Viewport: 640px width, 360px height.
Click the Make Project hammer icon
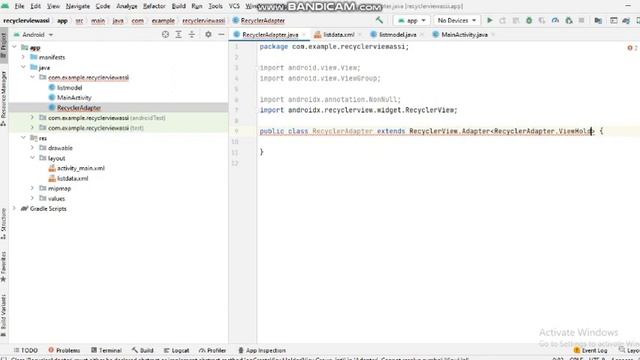pos(379,20)
